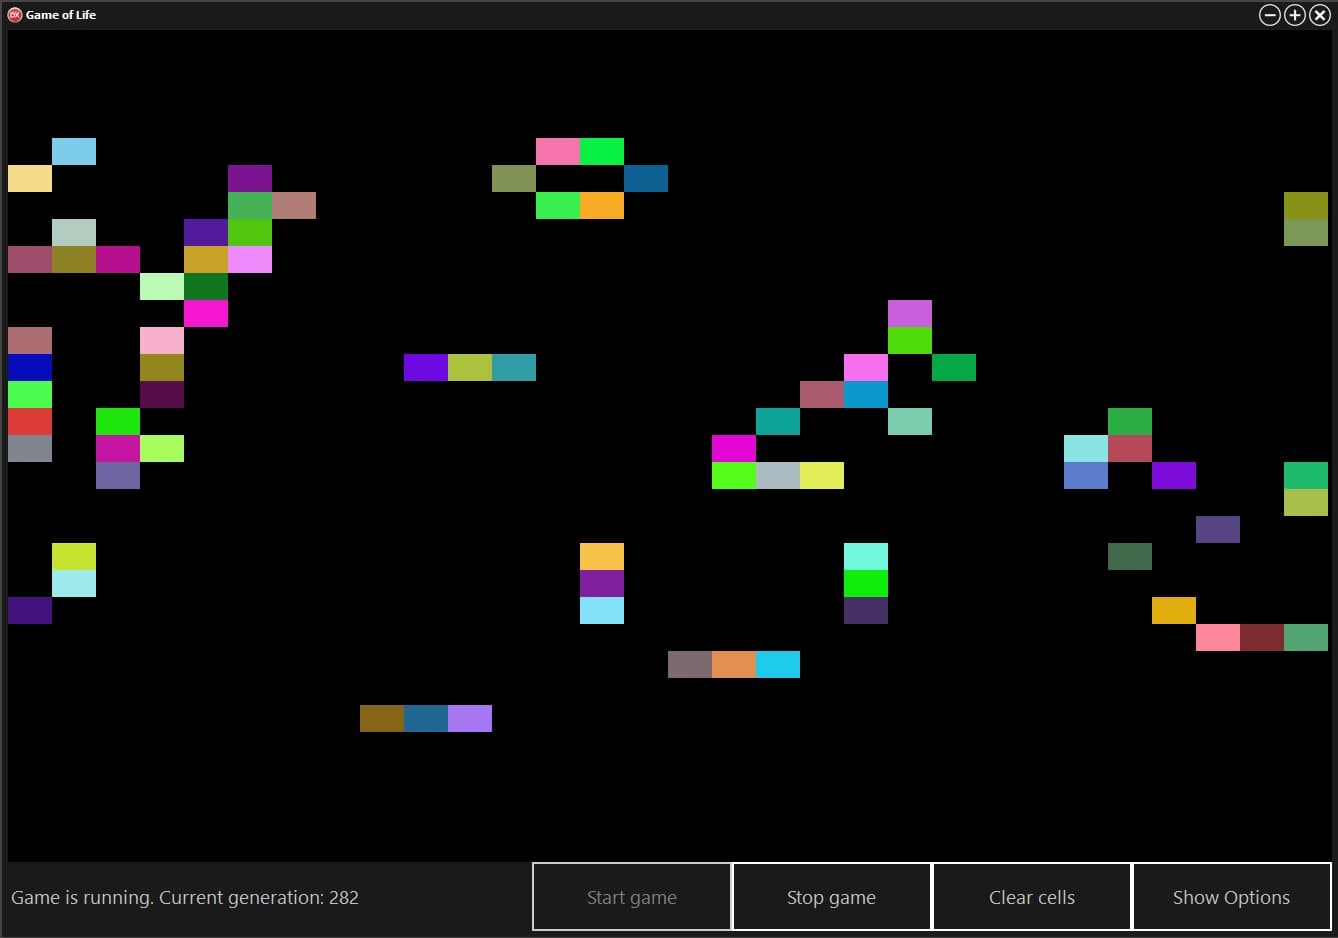Click the lavender cell beside the brown and blue cells
Viewport: 1338px width, 938px height.
(470, 718)
